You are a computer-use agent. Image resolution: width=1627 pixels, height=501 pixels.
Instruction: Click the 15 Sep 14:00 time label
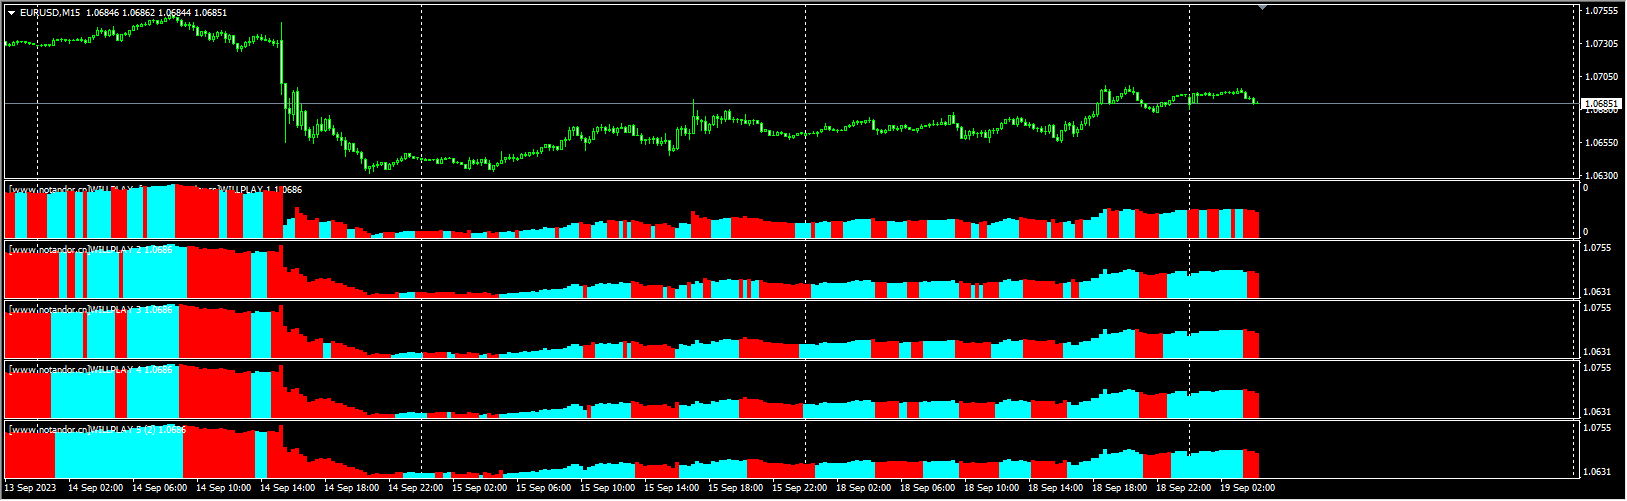pyautogui.click(x=671, y=489)
